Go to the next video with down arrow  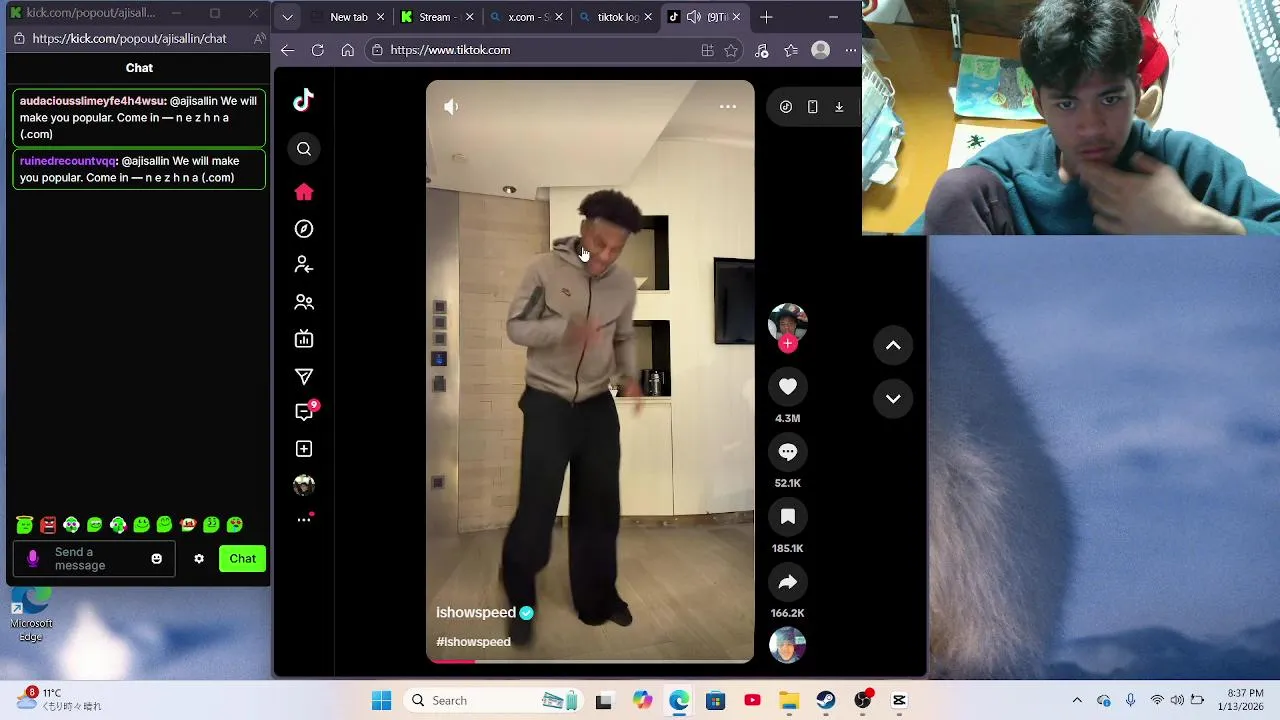[893, 399]
